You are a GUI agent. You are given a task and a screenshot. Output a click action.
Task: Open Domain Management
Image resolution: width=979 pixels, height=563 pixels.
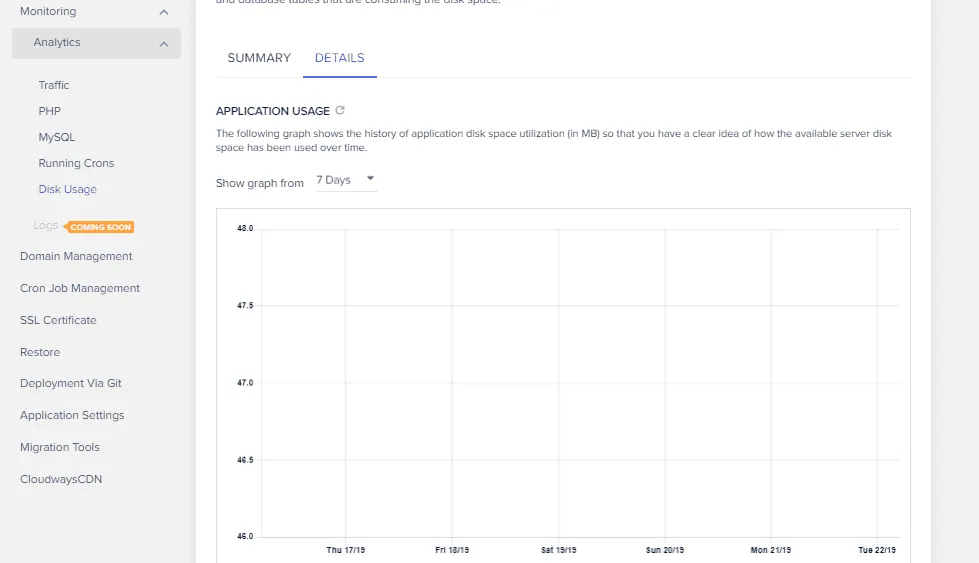pos(76,256)
